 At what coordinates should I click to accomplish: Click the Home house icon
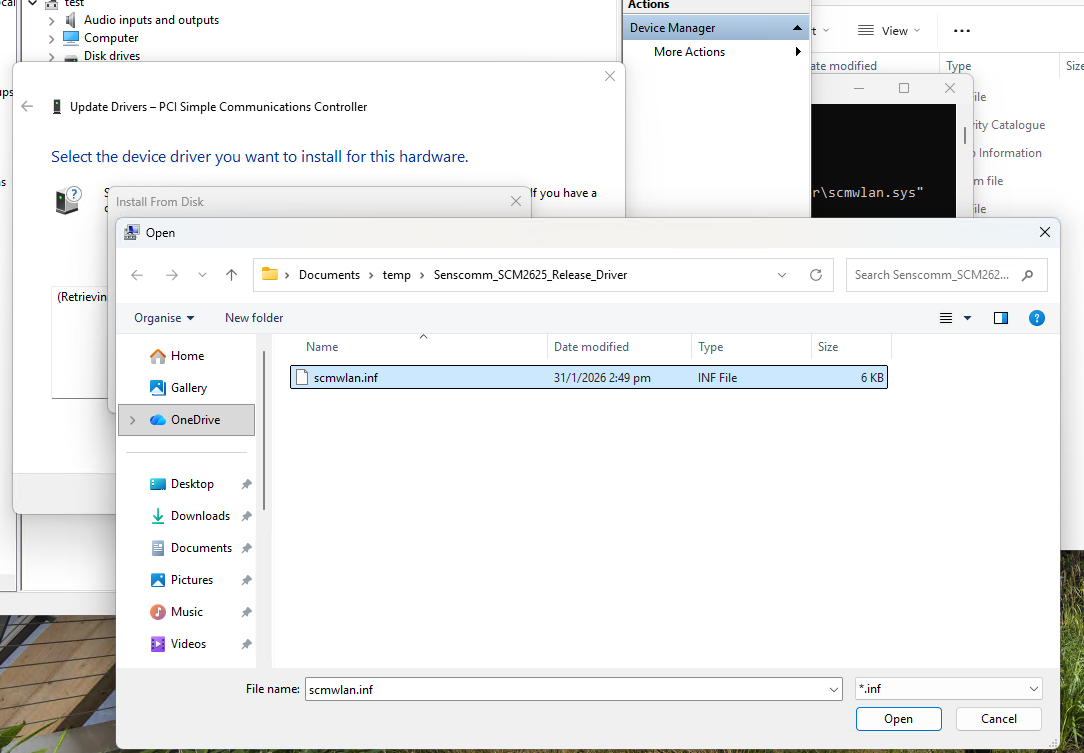(x=158, y=355)
